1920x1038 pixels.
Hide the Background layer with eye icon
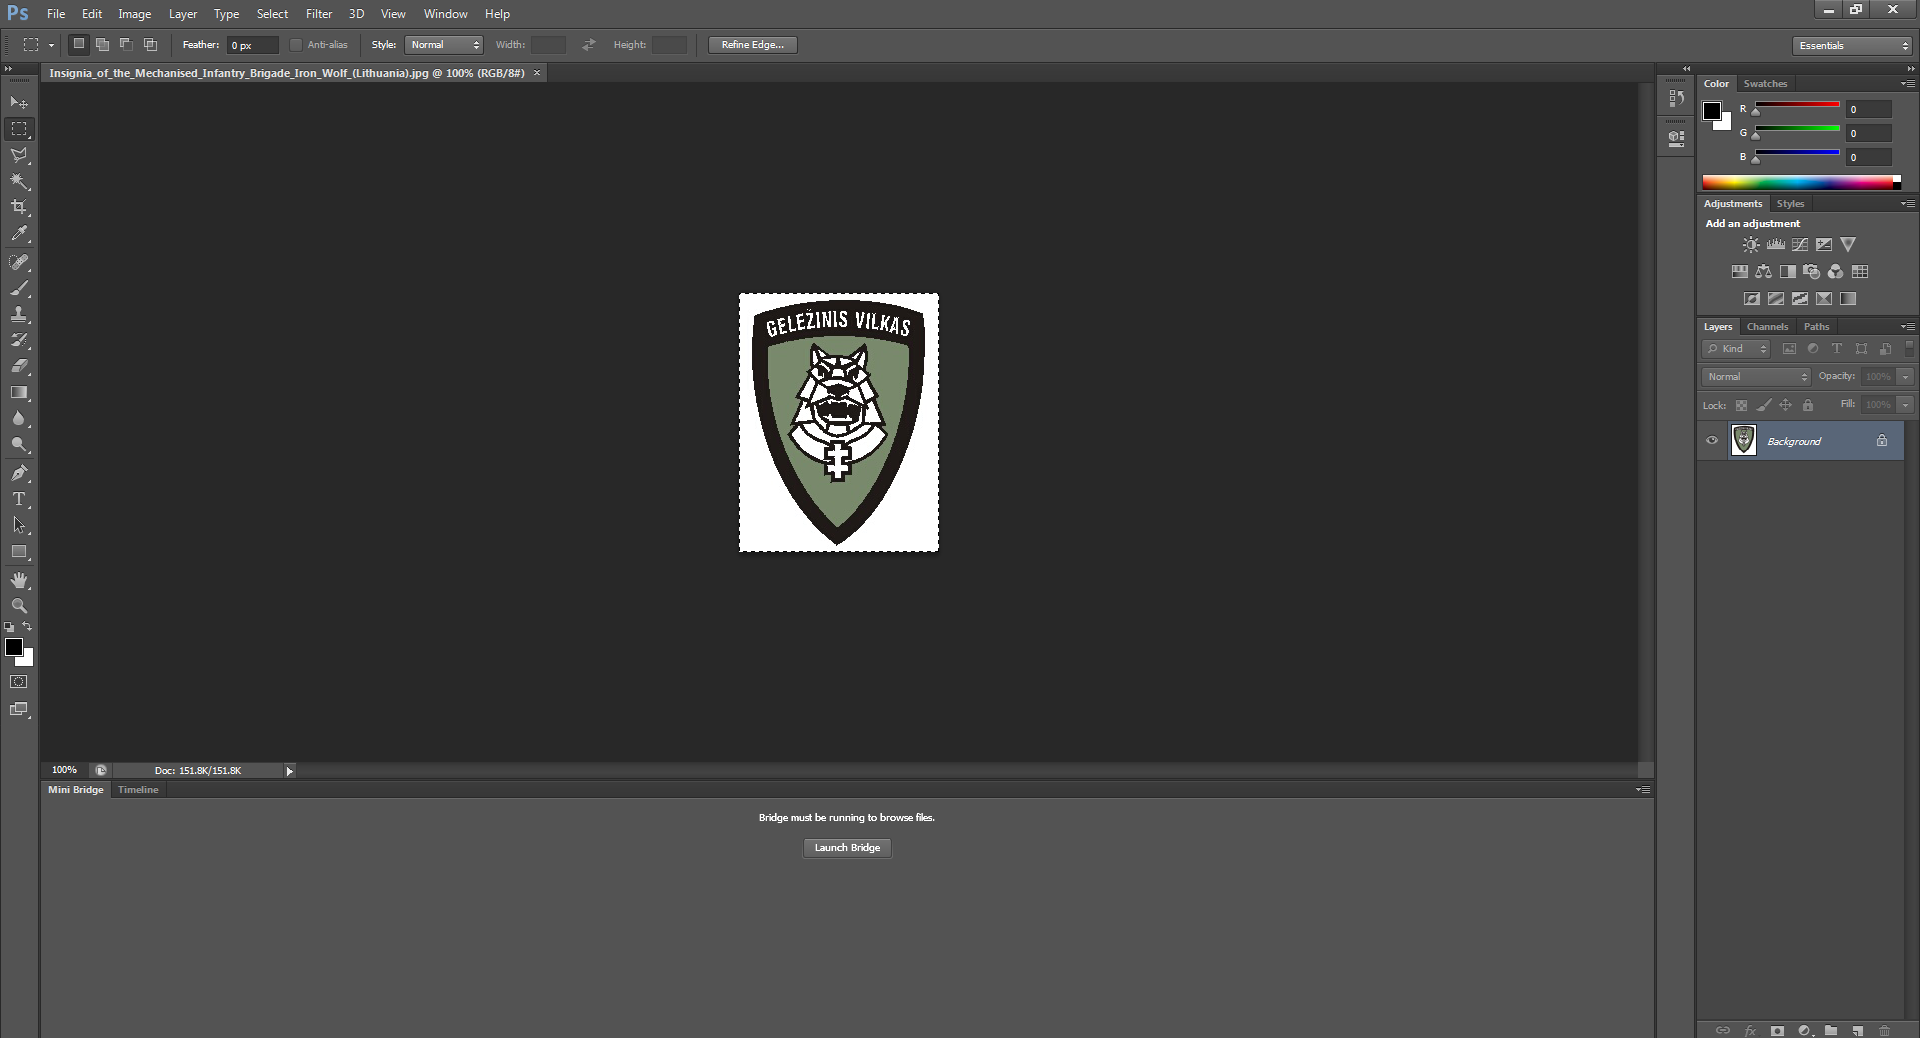[1712, 441]
